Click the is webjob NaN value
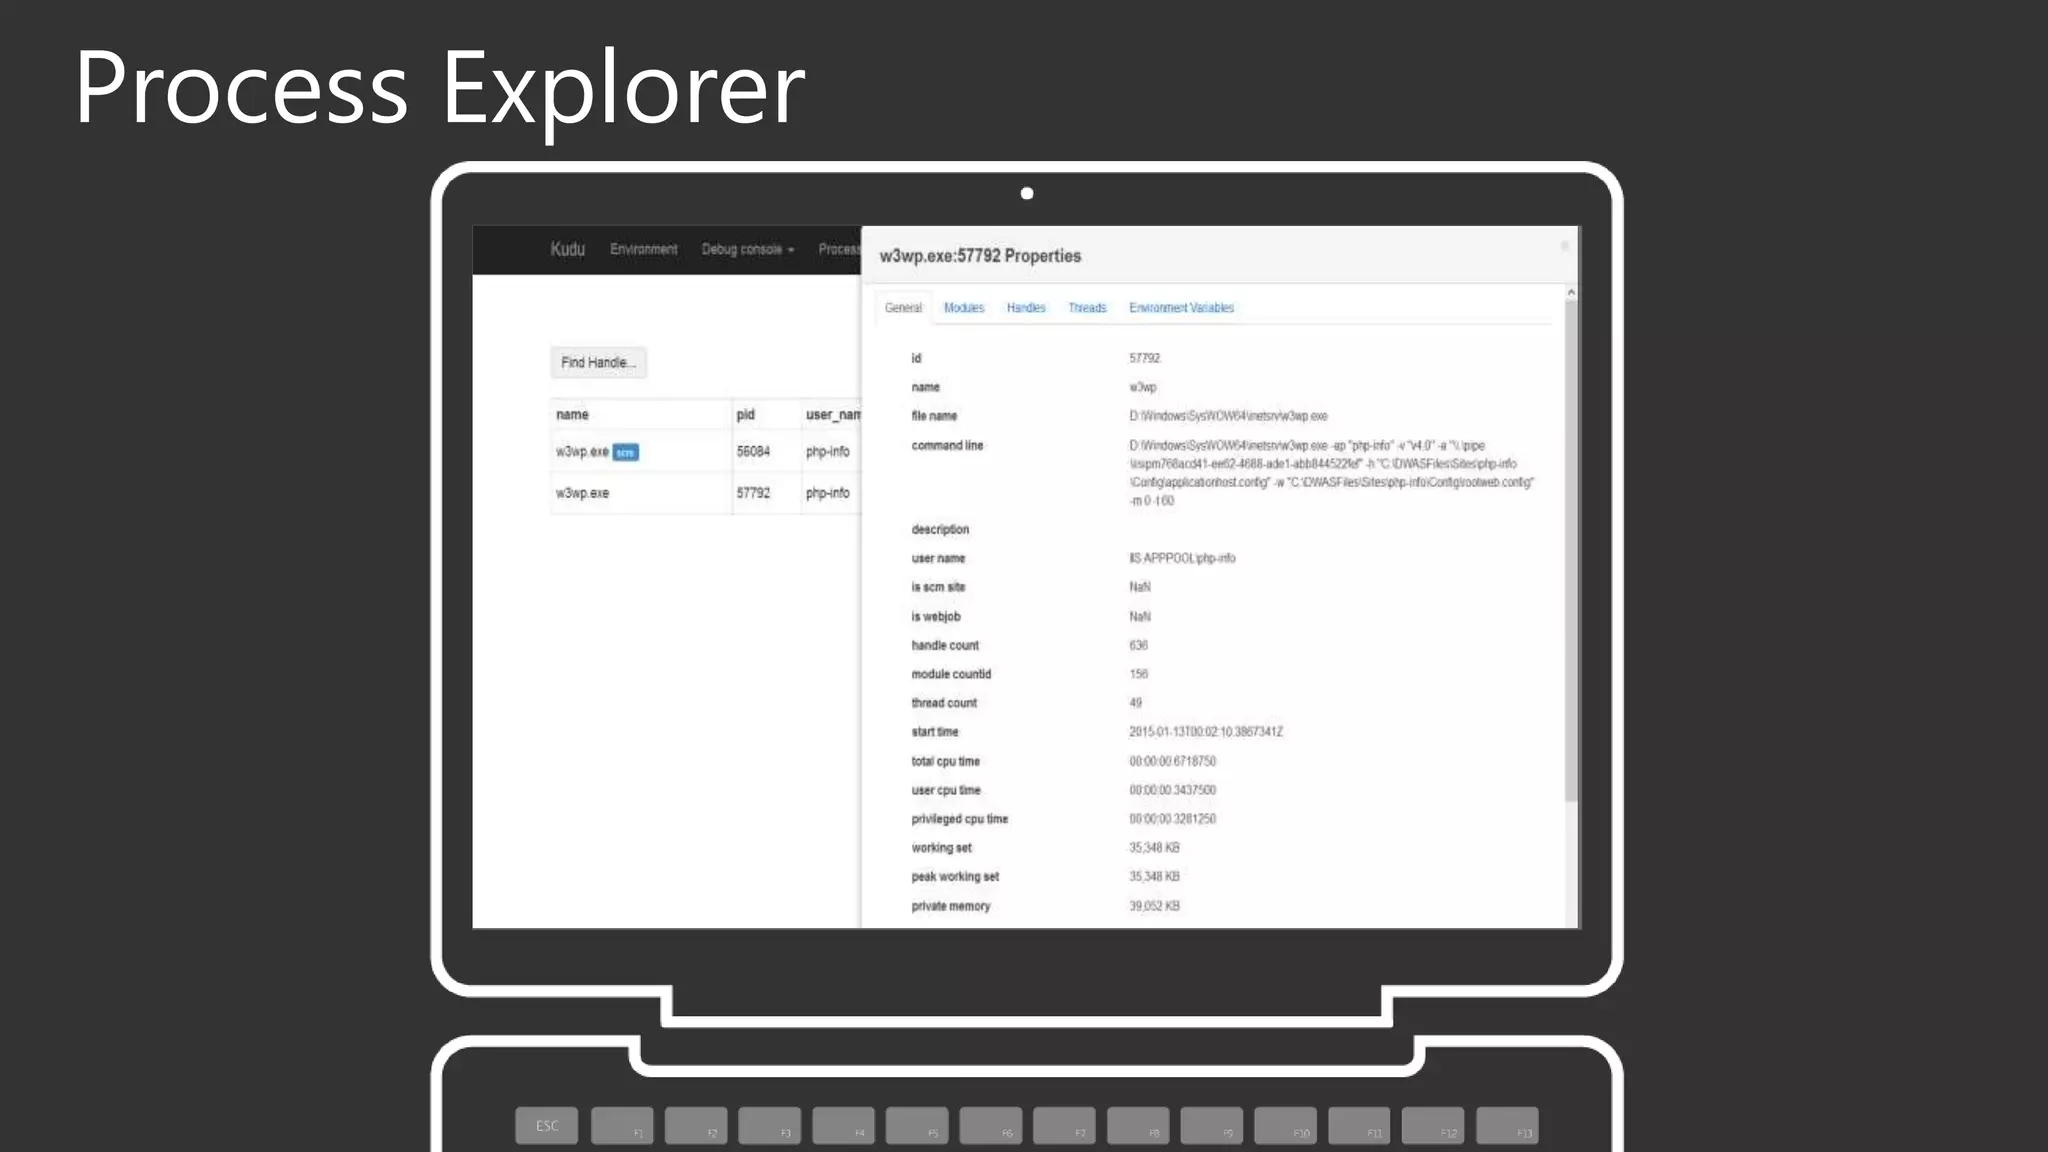2048x1152 pixels. tap(1139, 616)
